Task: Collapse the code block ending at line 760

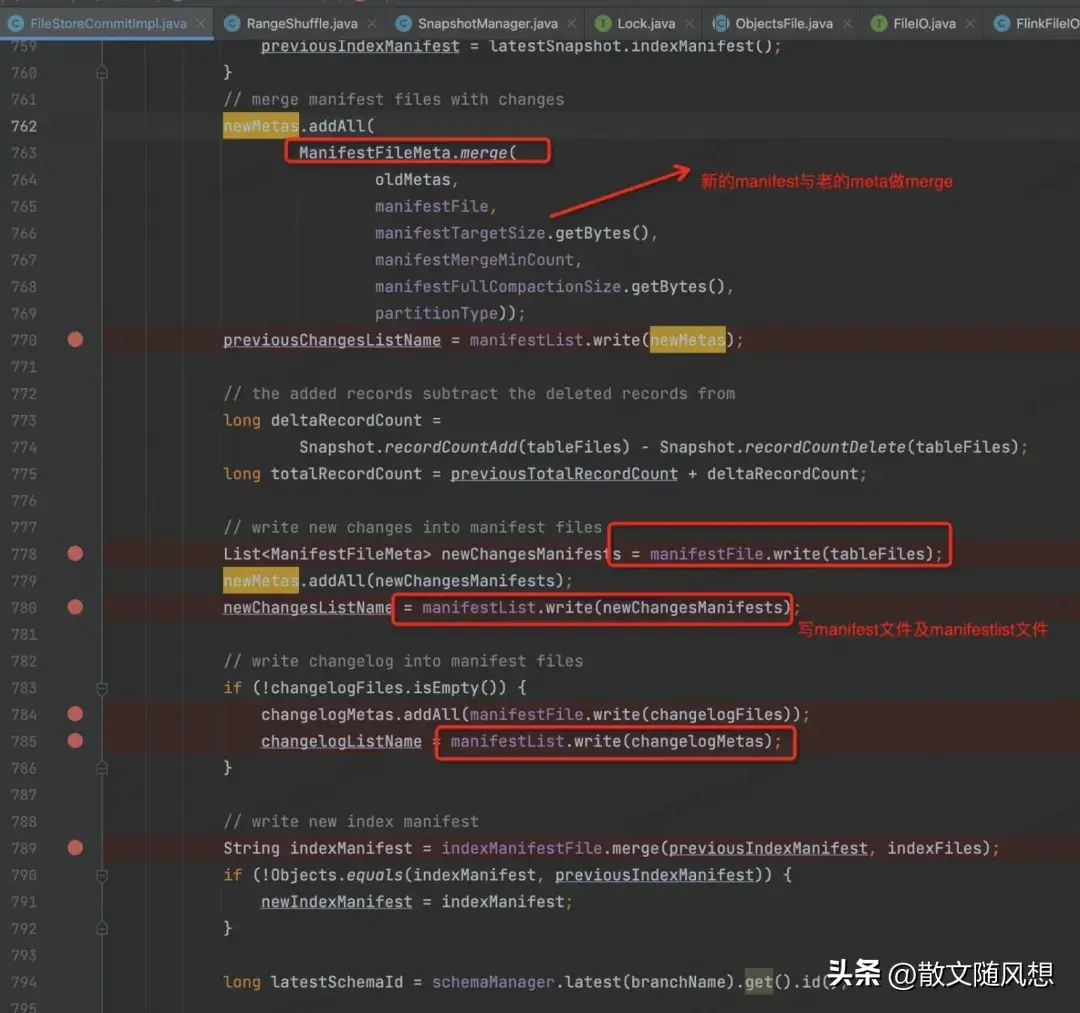Action: click(102, 72)
